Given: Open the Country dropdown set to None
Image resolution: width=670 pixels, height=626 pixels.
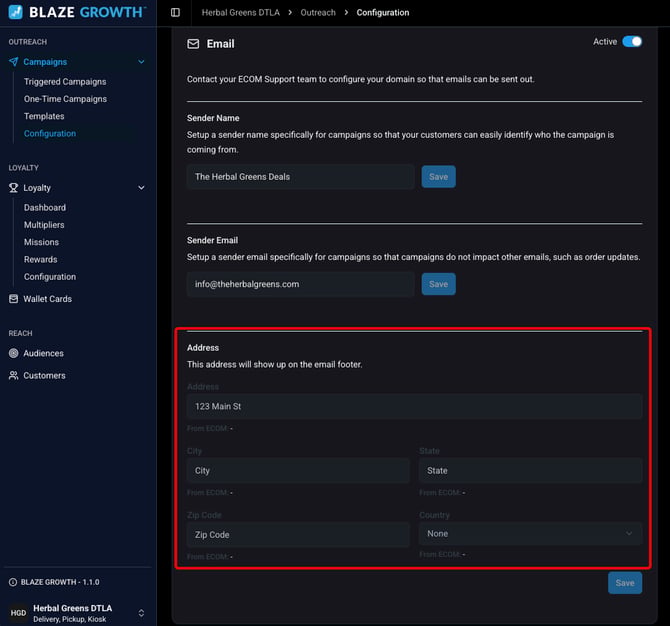Looking at the screenshot, I should pos(530,534).
